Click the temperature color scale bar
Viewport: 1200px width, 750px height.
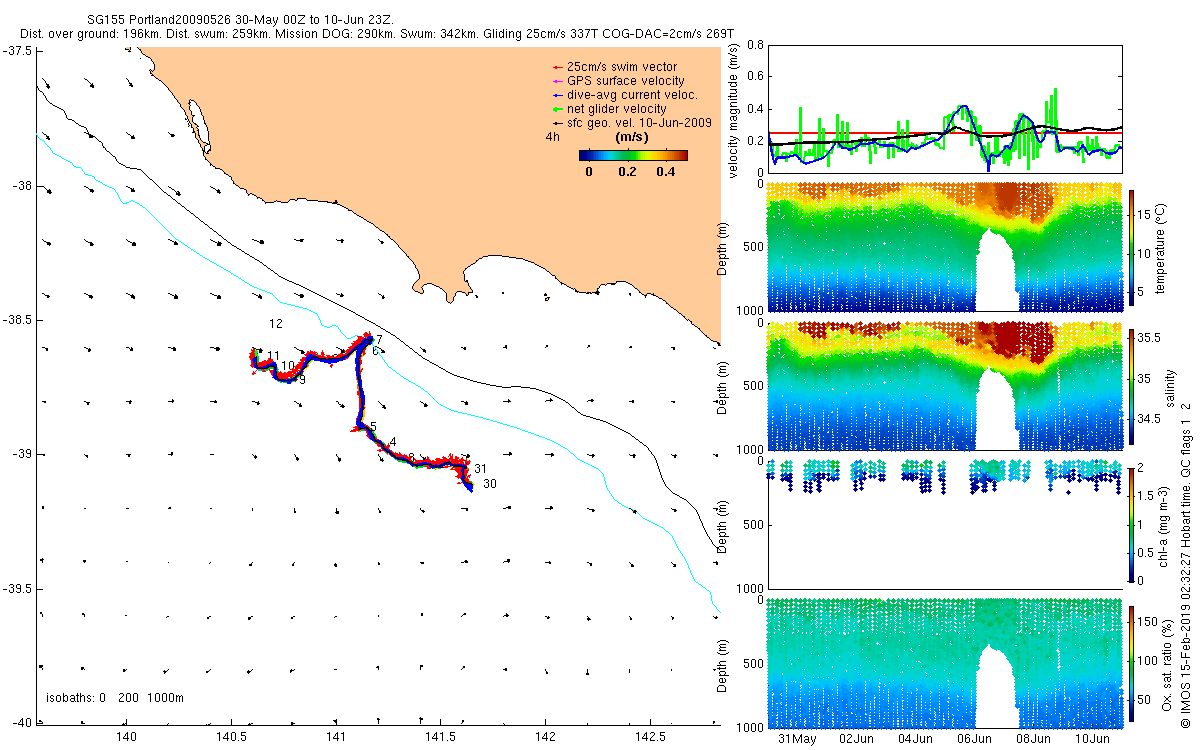click(1132, 246)
